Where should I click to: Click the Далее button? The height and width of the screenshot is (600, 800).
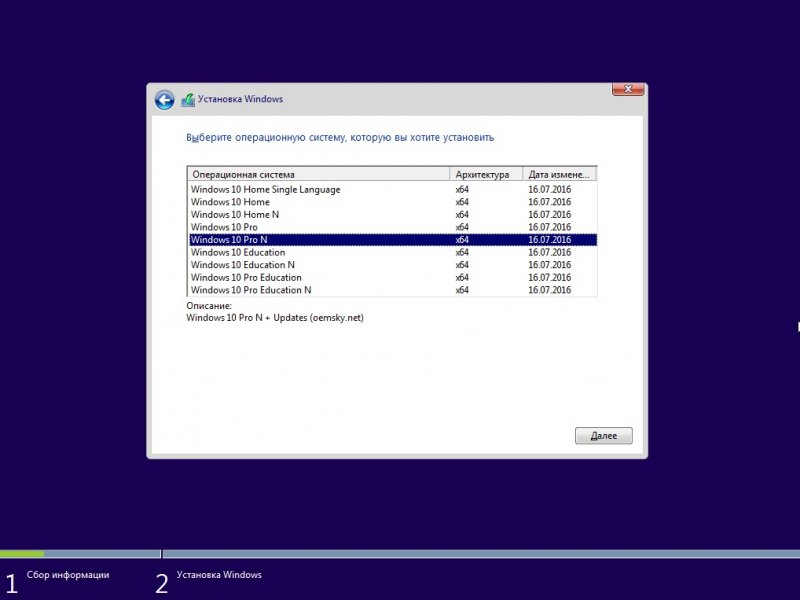click(604, 436)
